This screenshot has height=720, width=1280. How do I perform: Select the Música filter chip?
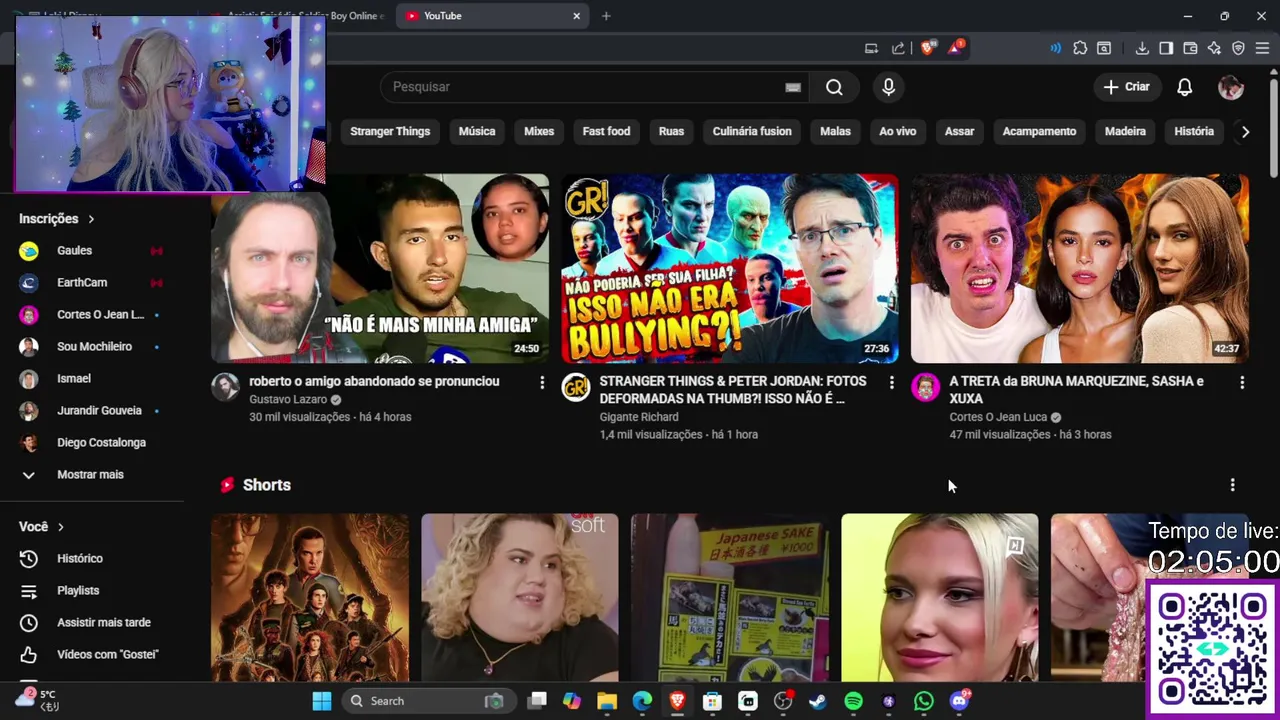tap(477, 132)
